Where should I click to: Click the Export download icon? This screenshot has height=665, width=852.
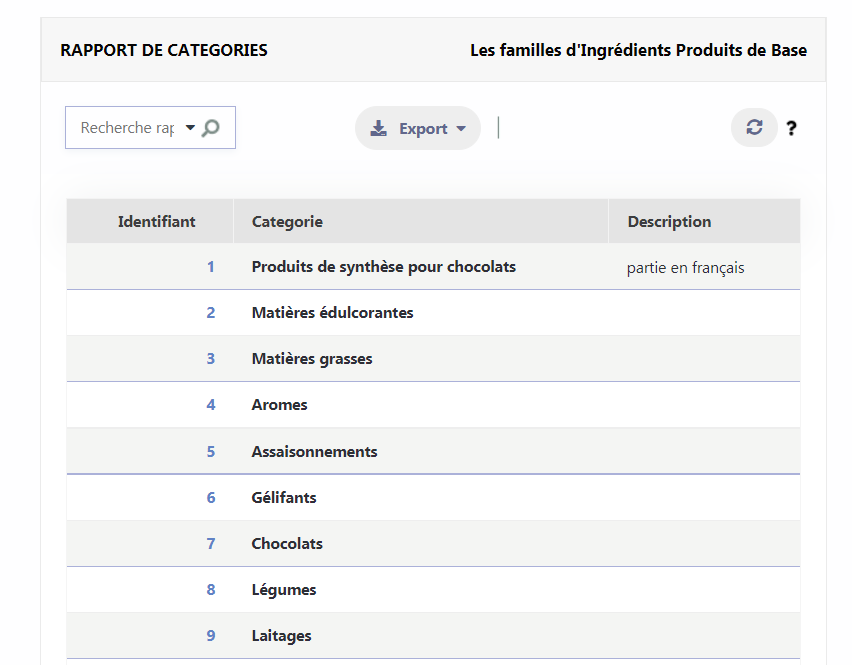(378, 128)
